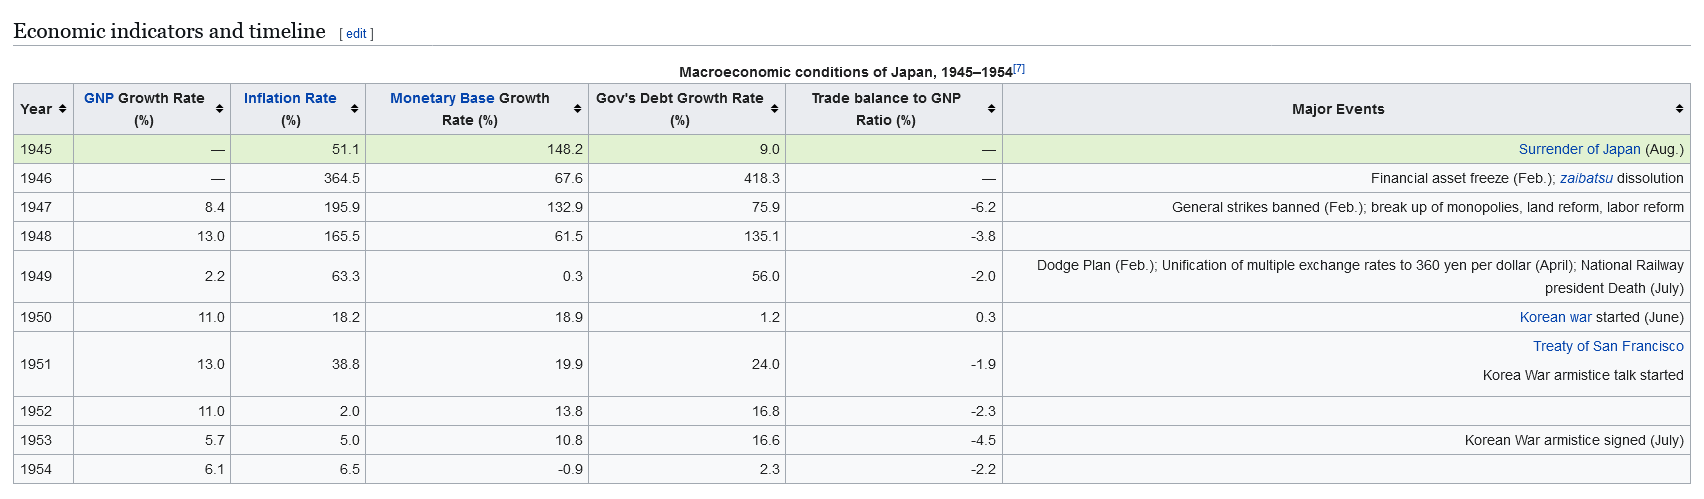Click GNP Growth Rate sort arrows
Image resolution: width=1704 pixels, height=499 pixels.
click(x=220, y=109)
